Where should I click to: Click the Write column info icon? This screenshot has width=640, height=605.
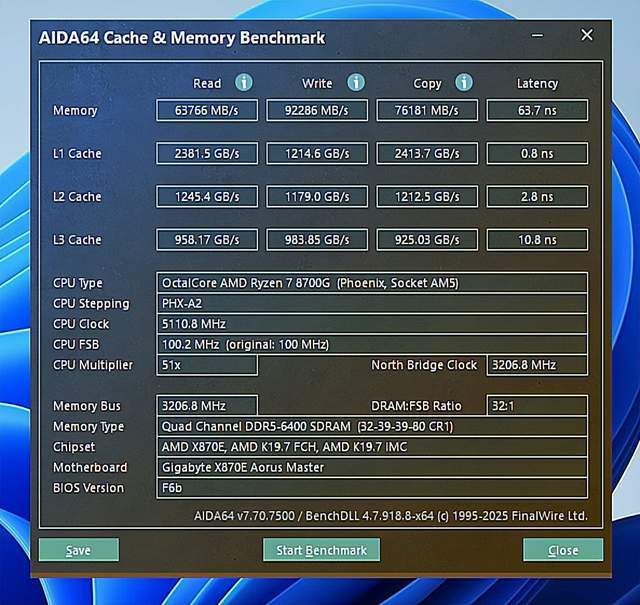click(356, 83)
